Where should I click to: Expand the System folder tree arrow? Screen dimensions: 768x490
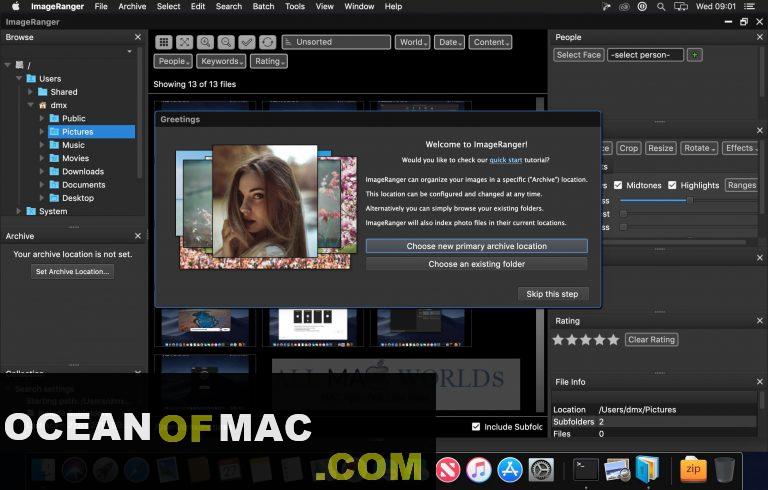click(19, 211)
